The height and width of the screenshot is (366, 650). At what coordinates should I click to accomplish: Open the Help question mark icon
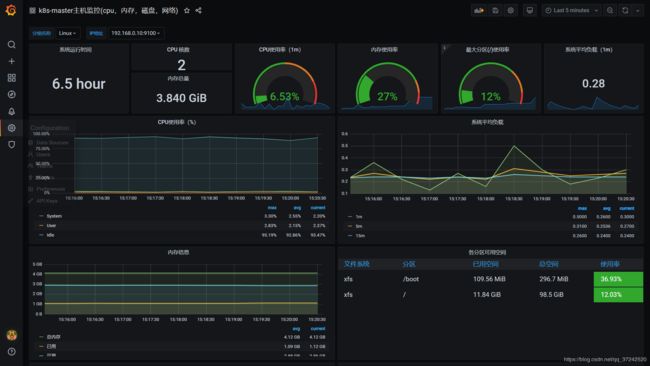pos(12,351)
